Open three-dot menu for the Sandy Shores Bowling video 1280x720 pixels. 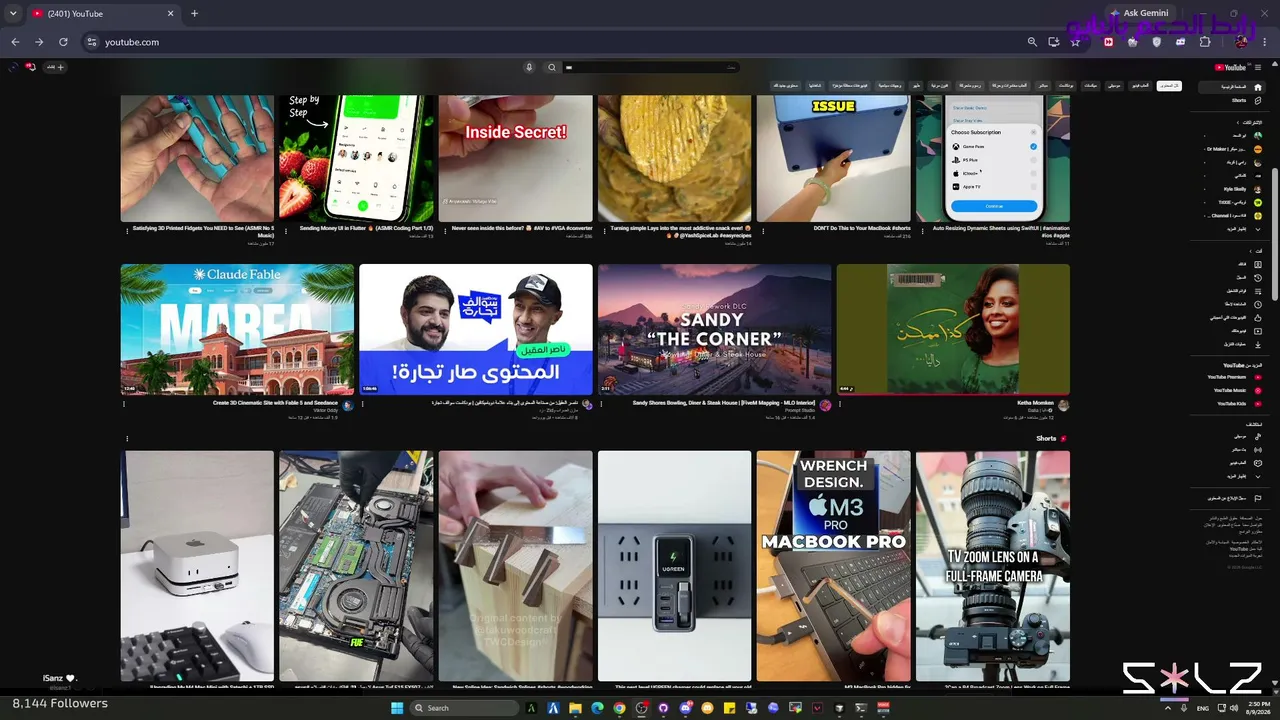(x=601, y=404)
